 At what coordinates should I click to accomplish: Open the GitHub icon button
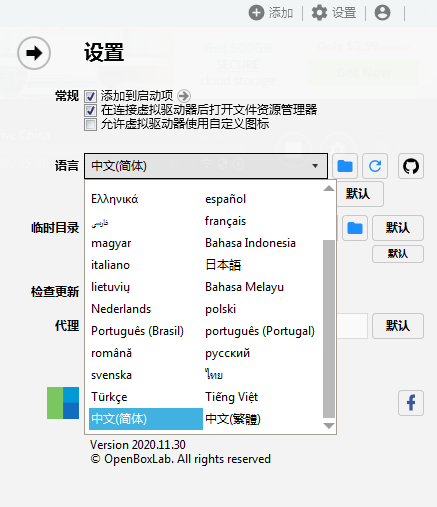point(411,166)
